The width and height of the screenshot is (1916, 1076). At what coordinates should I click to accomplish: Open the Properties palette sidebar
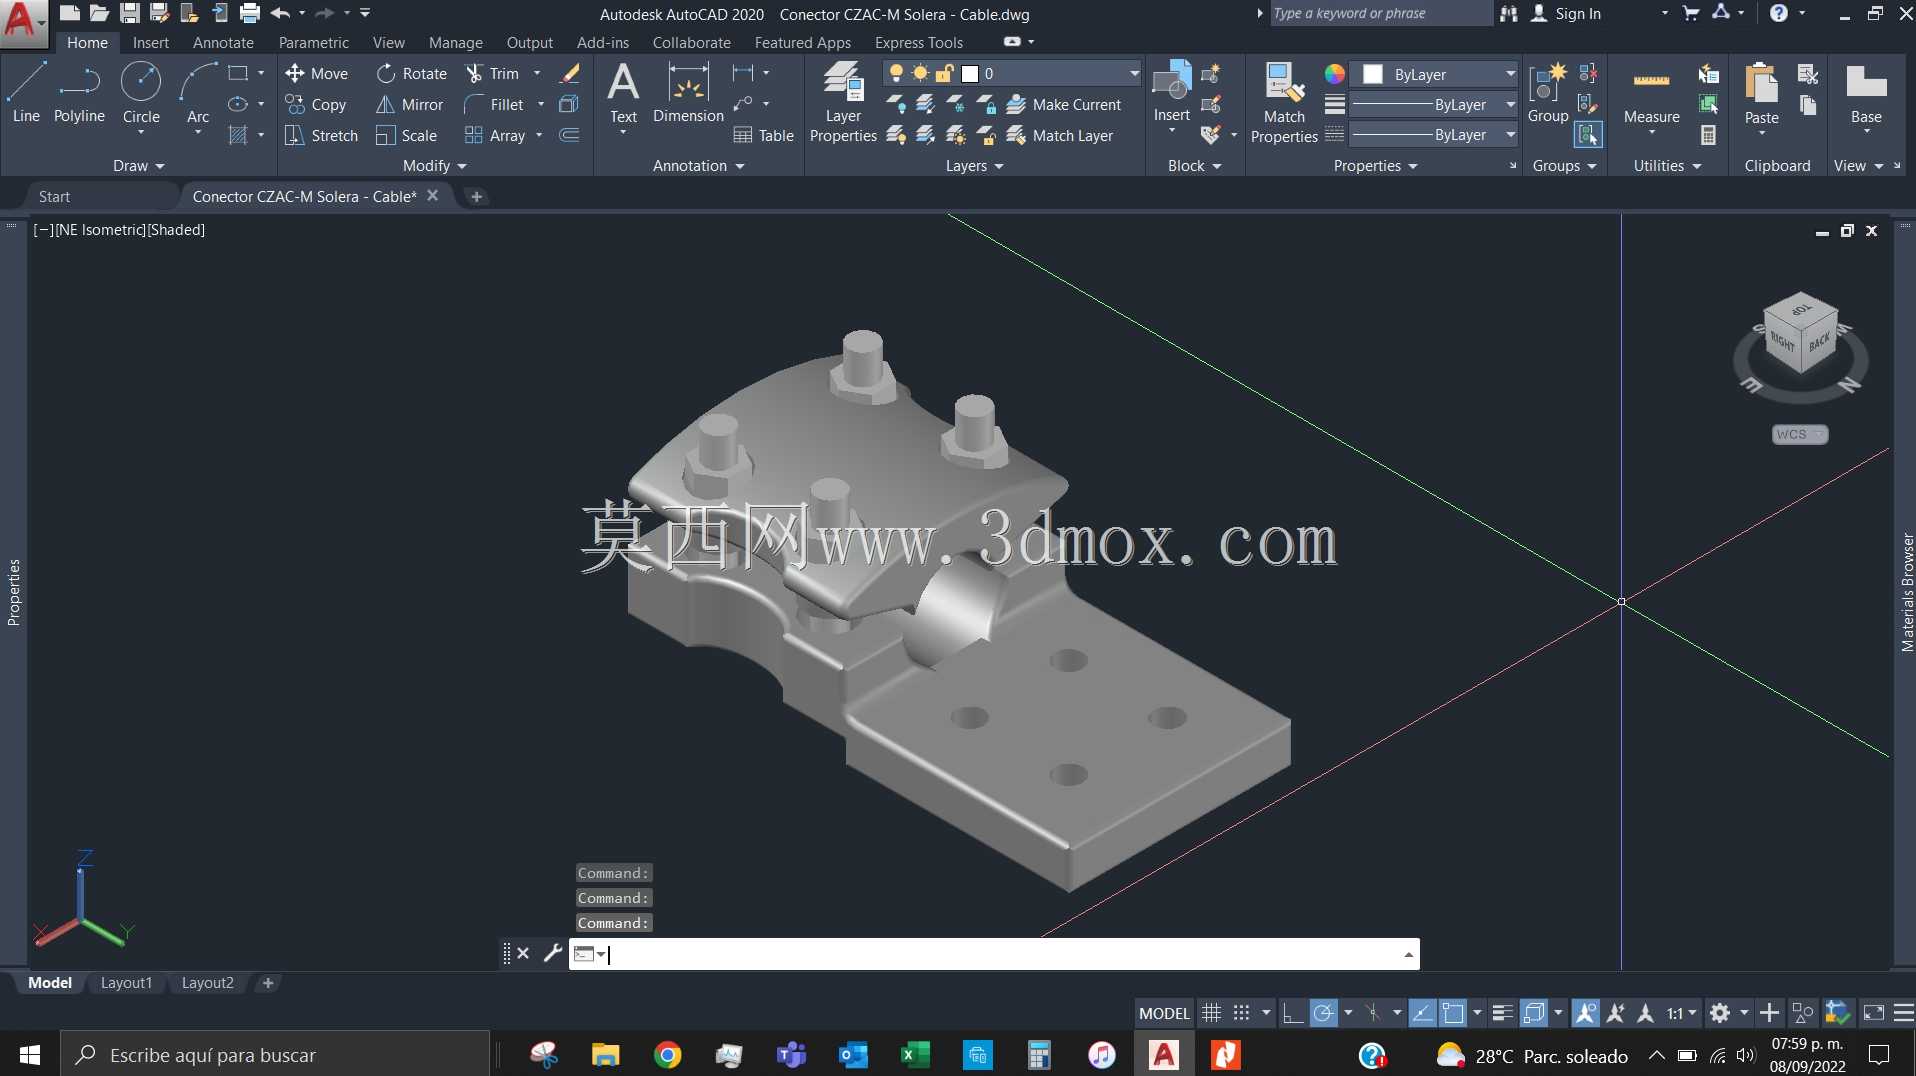pyautogui.click(x=13, y=592)
